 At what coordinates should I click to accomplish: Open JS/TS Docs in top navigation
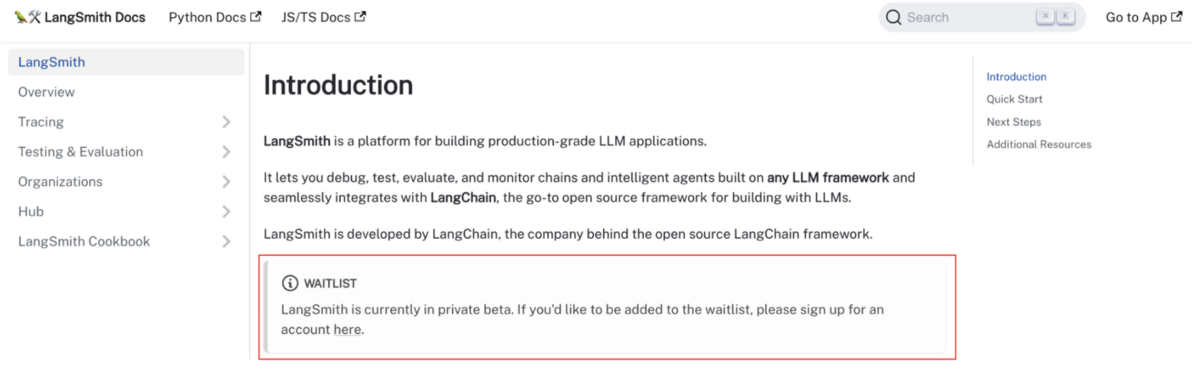tap(324, 17)
